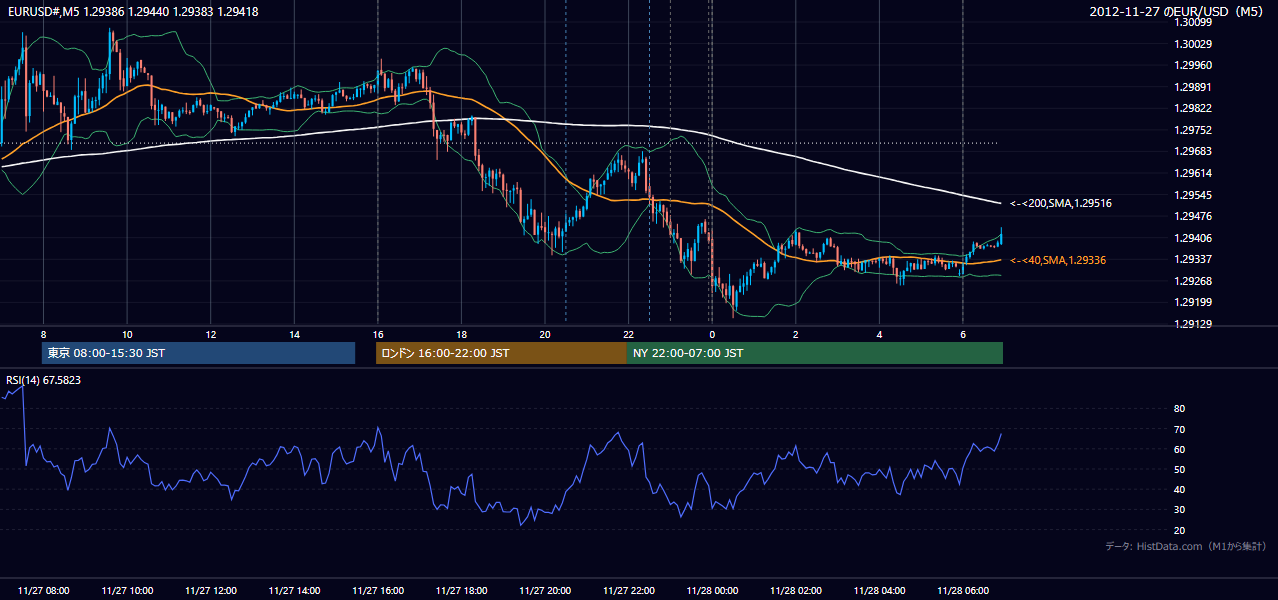Click the RSI 80 level label
1278x600 pixels.
(1179, 409)
